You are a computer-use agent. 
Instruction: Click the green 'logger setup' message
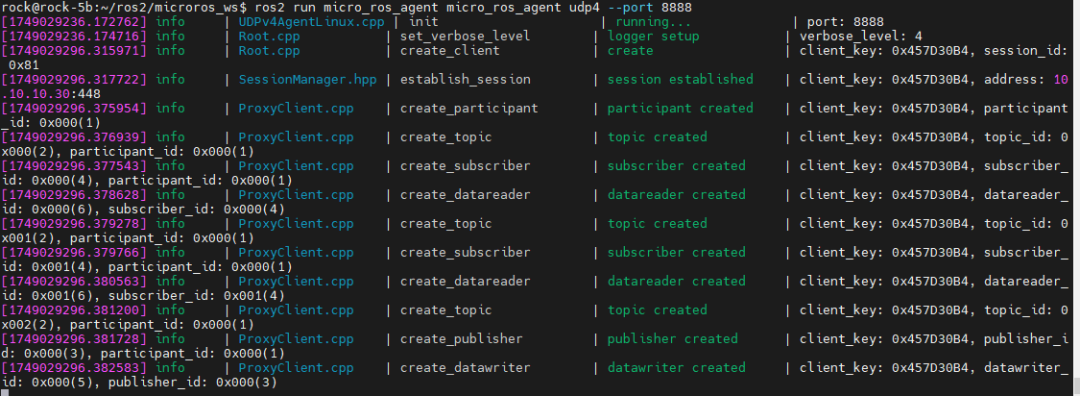[653, 36]
